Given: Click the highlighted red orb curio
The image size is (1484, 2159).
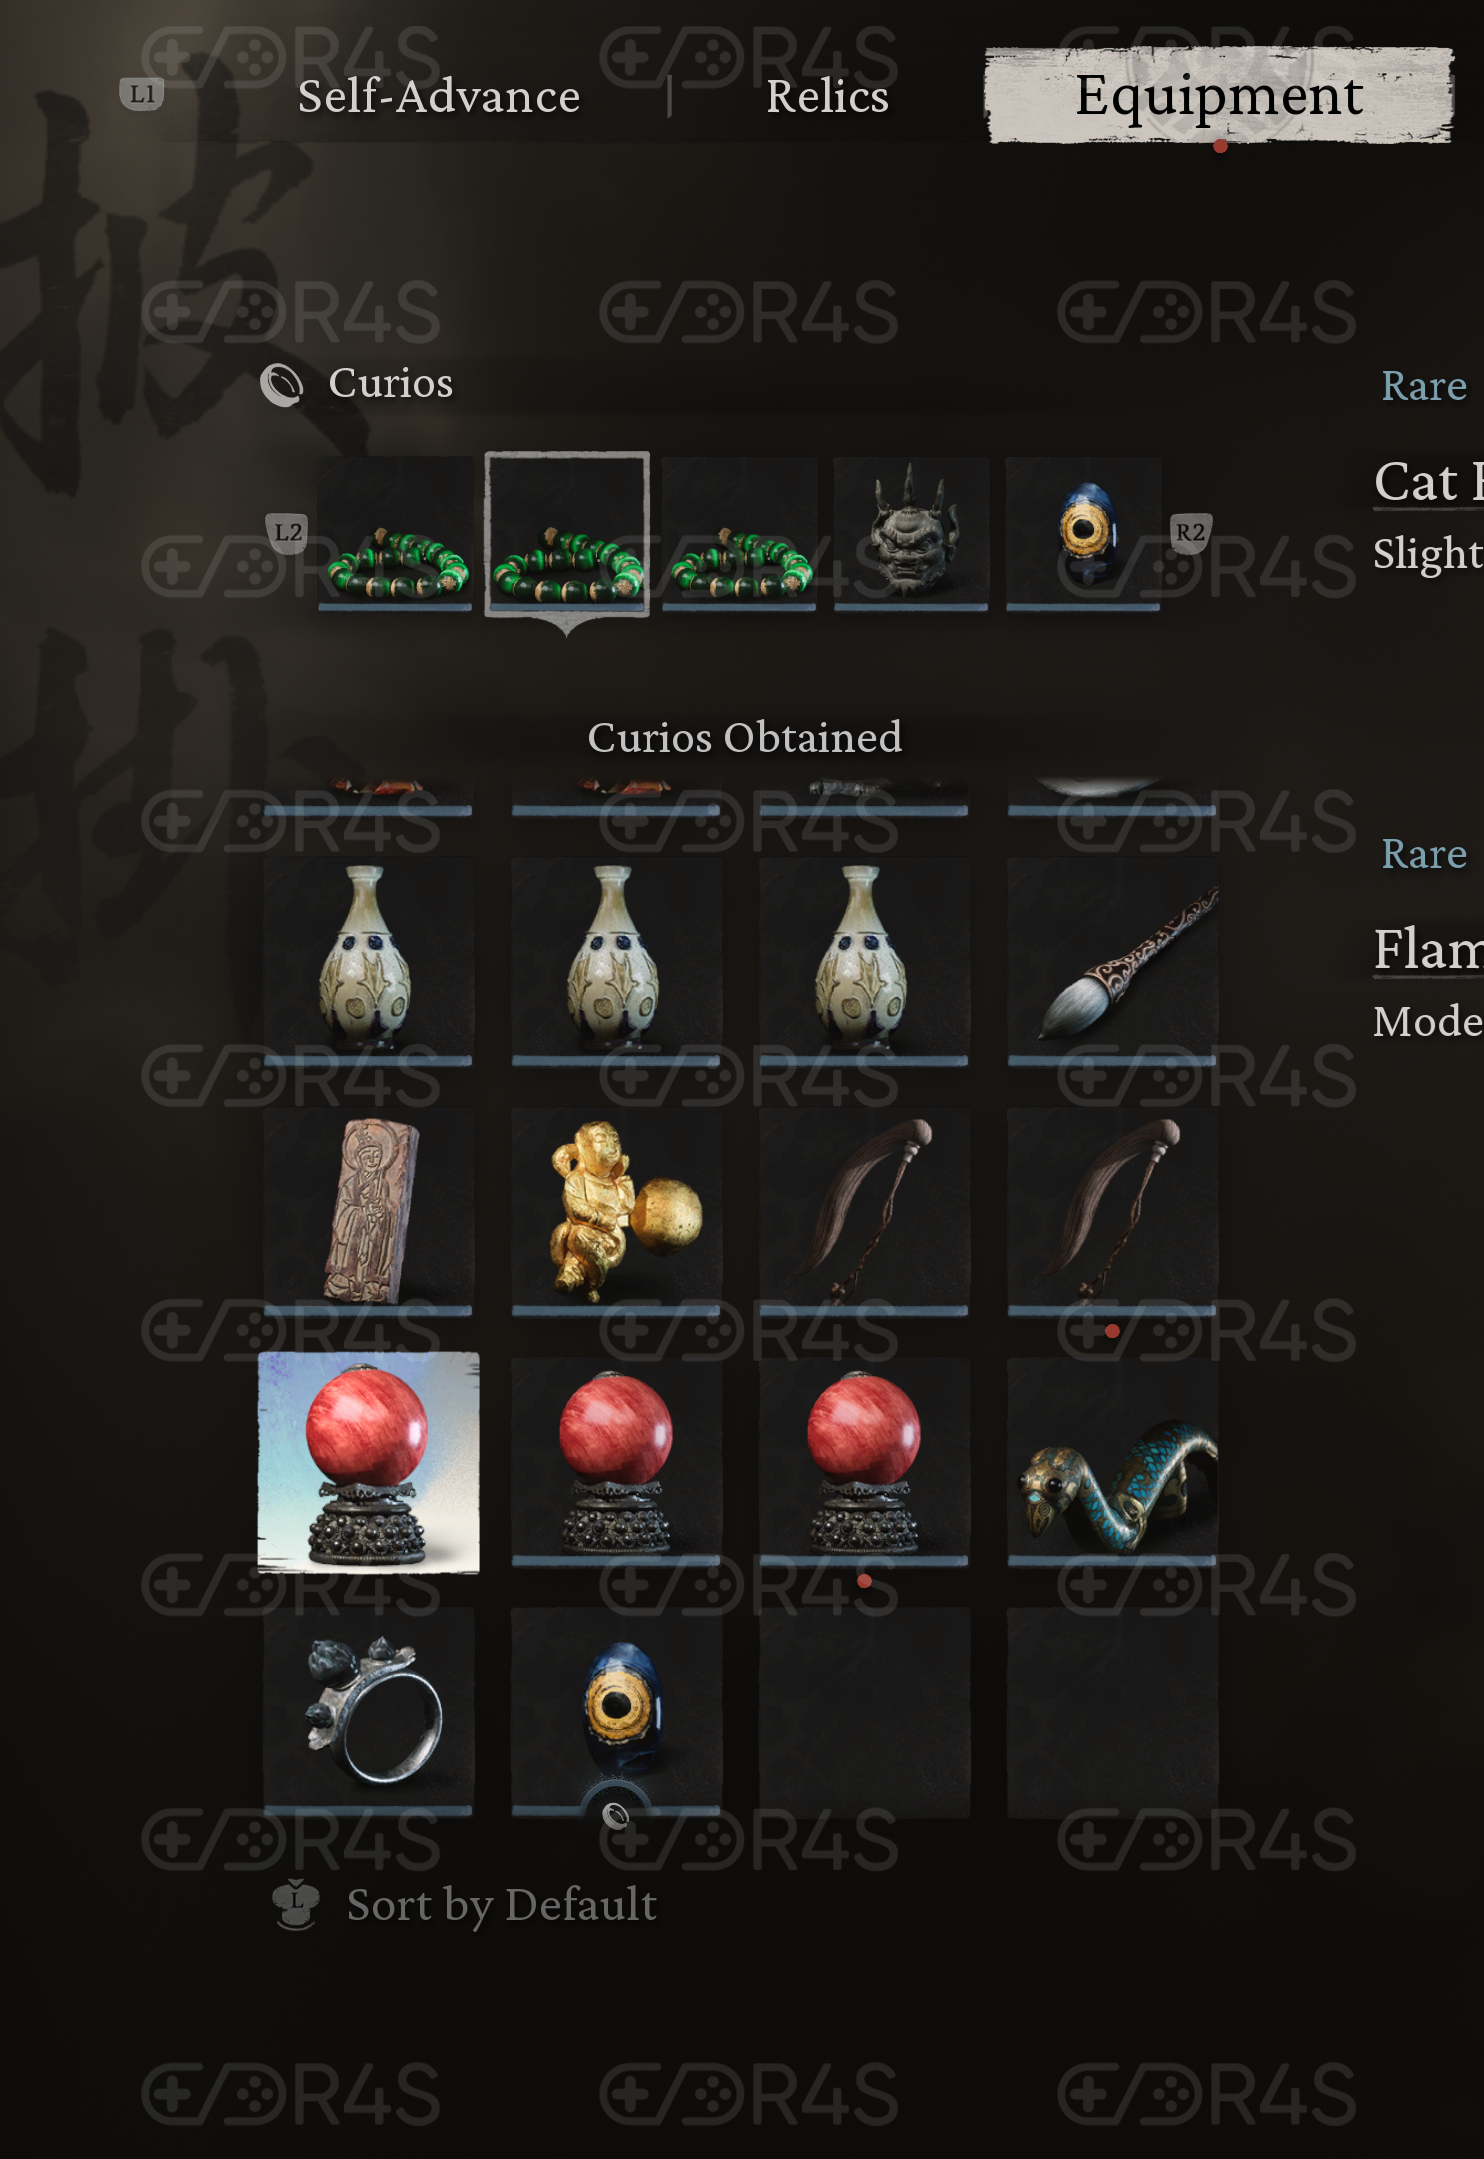Looking at the screenshot, I should coord(368,1462).
